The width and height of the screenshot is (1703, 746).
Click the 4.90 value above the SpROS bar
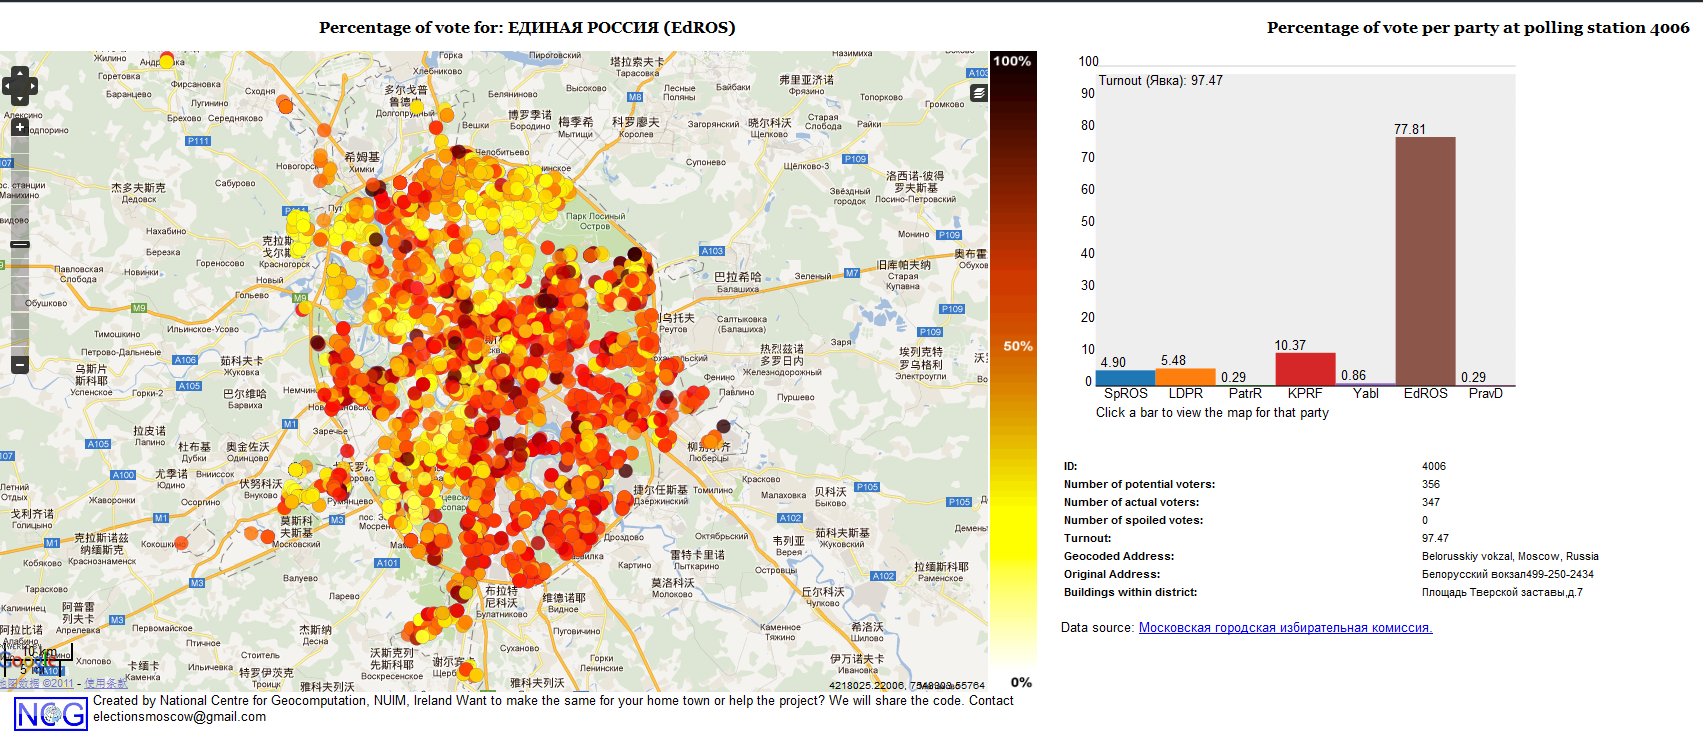pyautogui.click(x=1113, y=363)
